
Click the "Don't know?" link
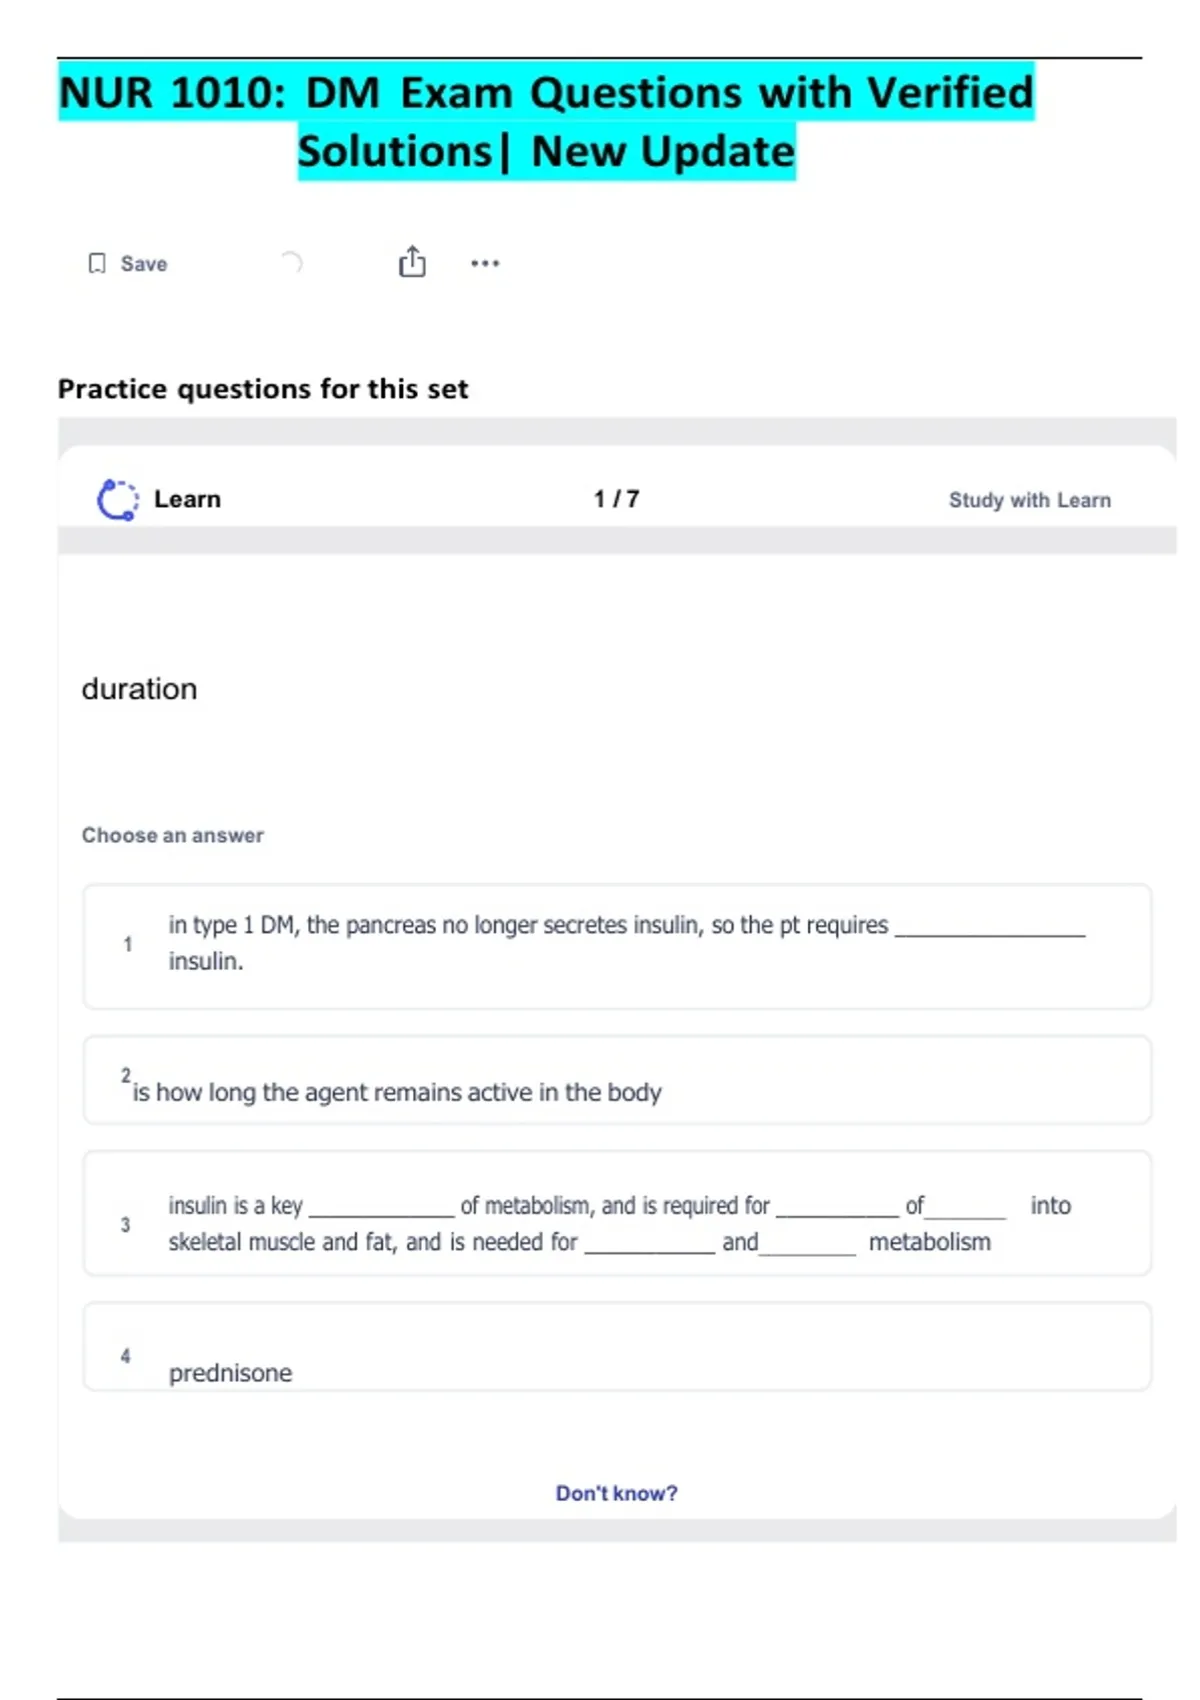[616, 1493]
